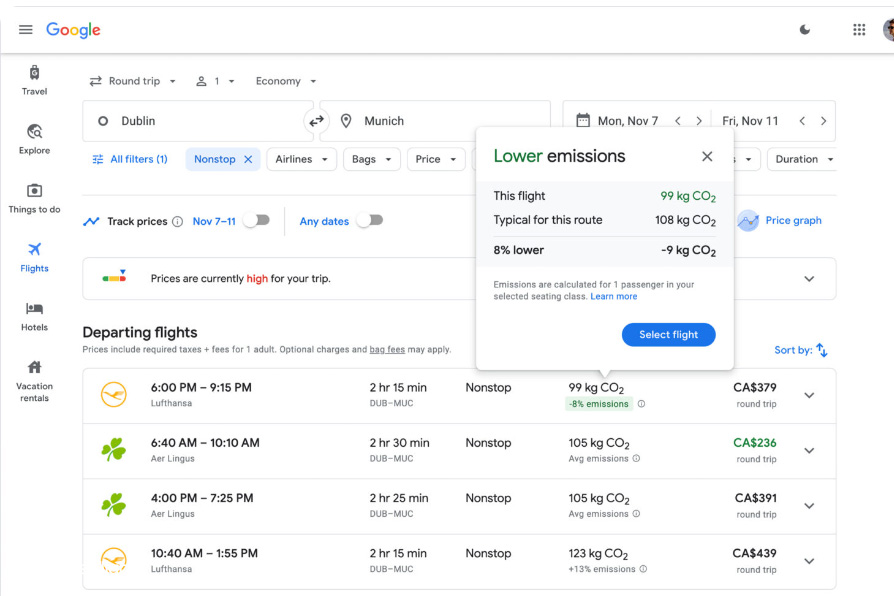Click Avg emissions info for 4:00 PM flight
Screen dimensions: 894x596
pyautogui.click(x=636, y=514)
